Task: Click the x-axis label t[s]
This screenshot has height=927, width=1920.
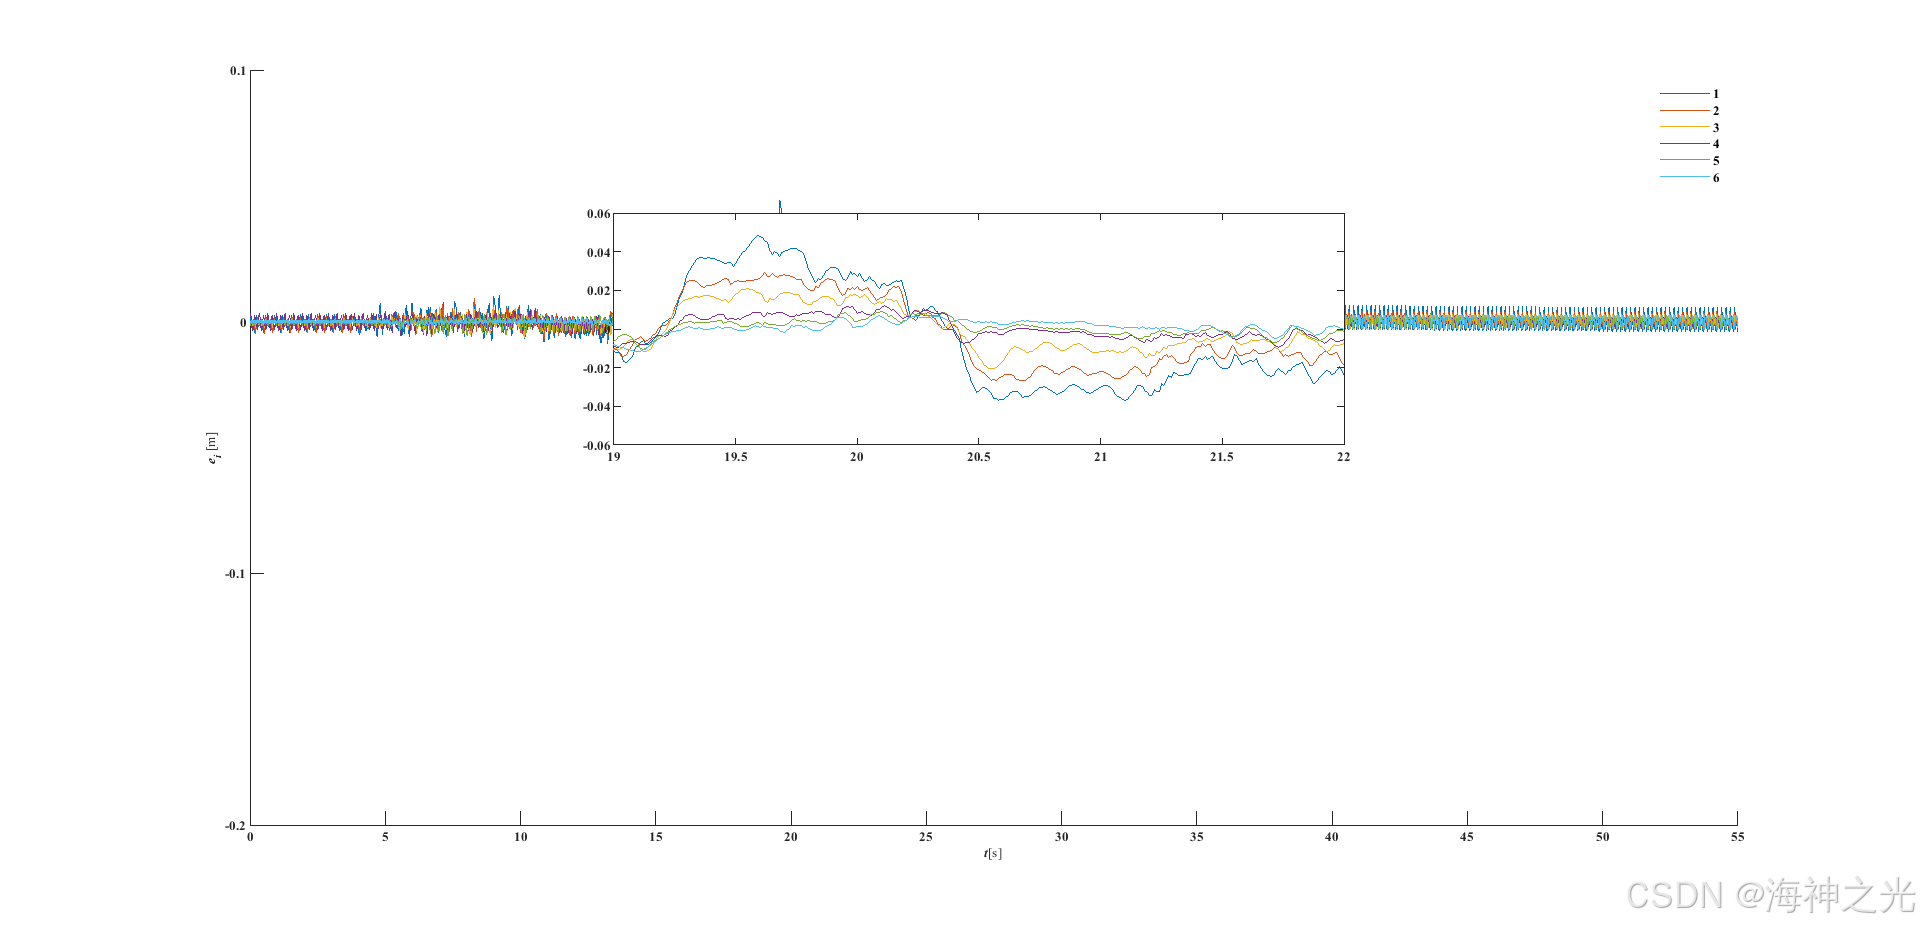Action: [992, 853]
